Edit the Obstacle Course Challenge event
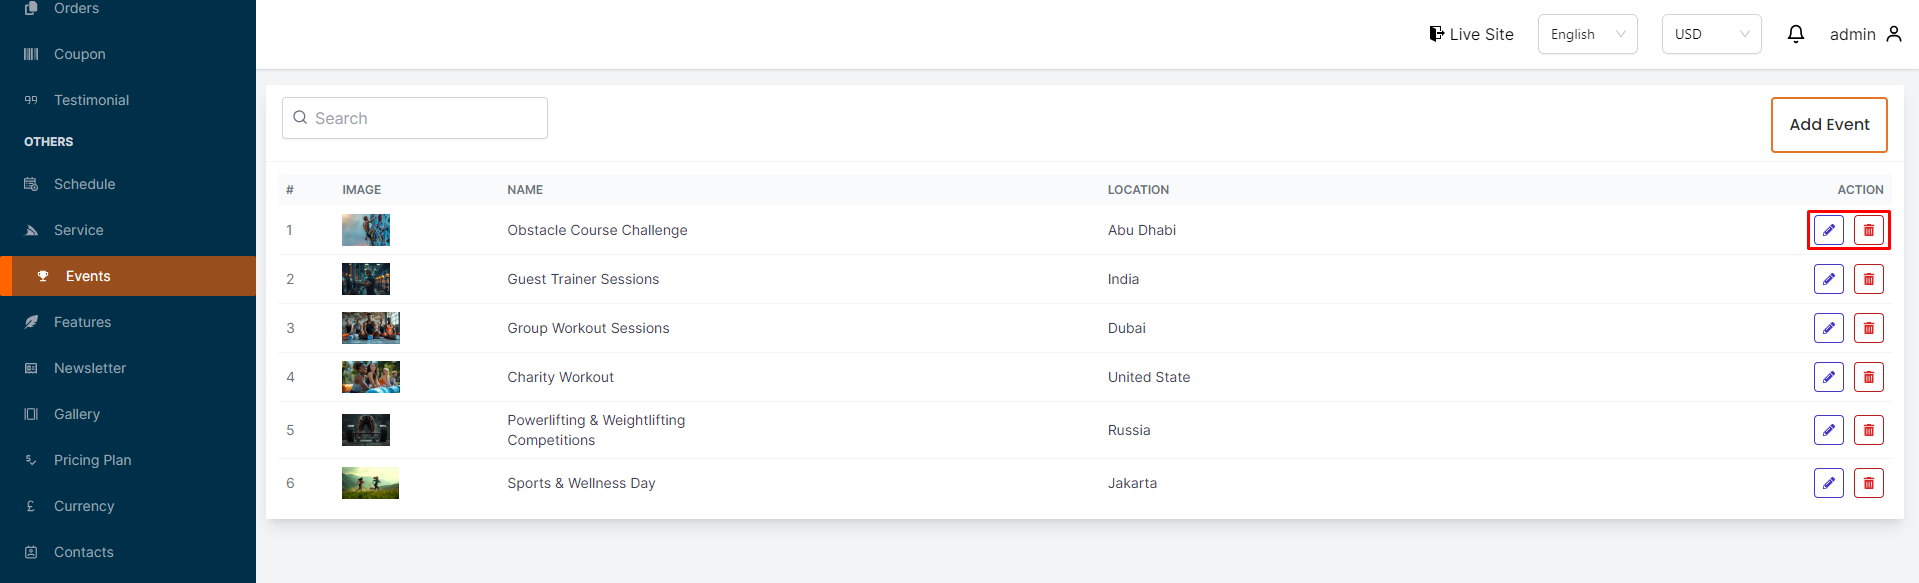Viewport: 1919px width, 583px height. click(x=1828, y=230)
